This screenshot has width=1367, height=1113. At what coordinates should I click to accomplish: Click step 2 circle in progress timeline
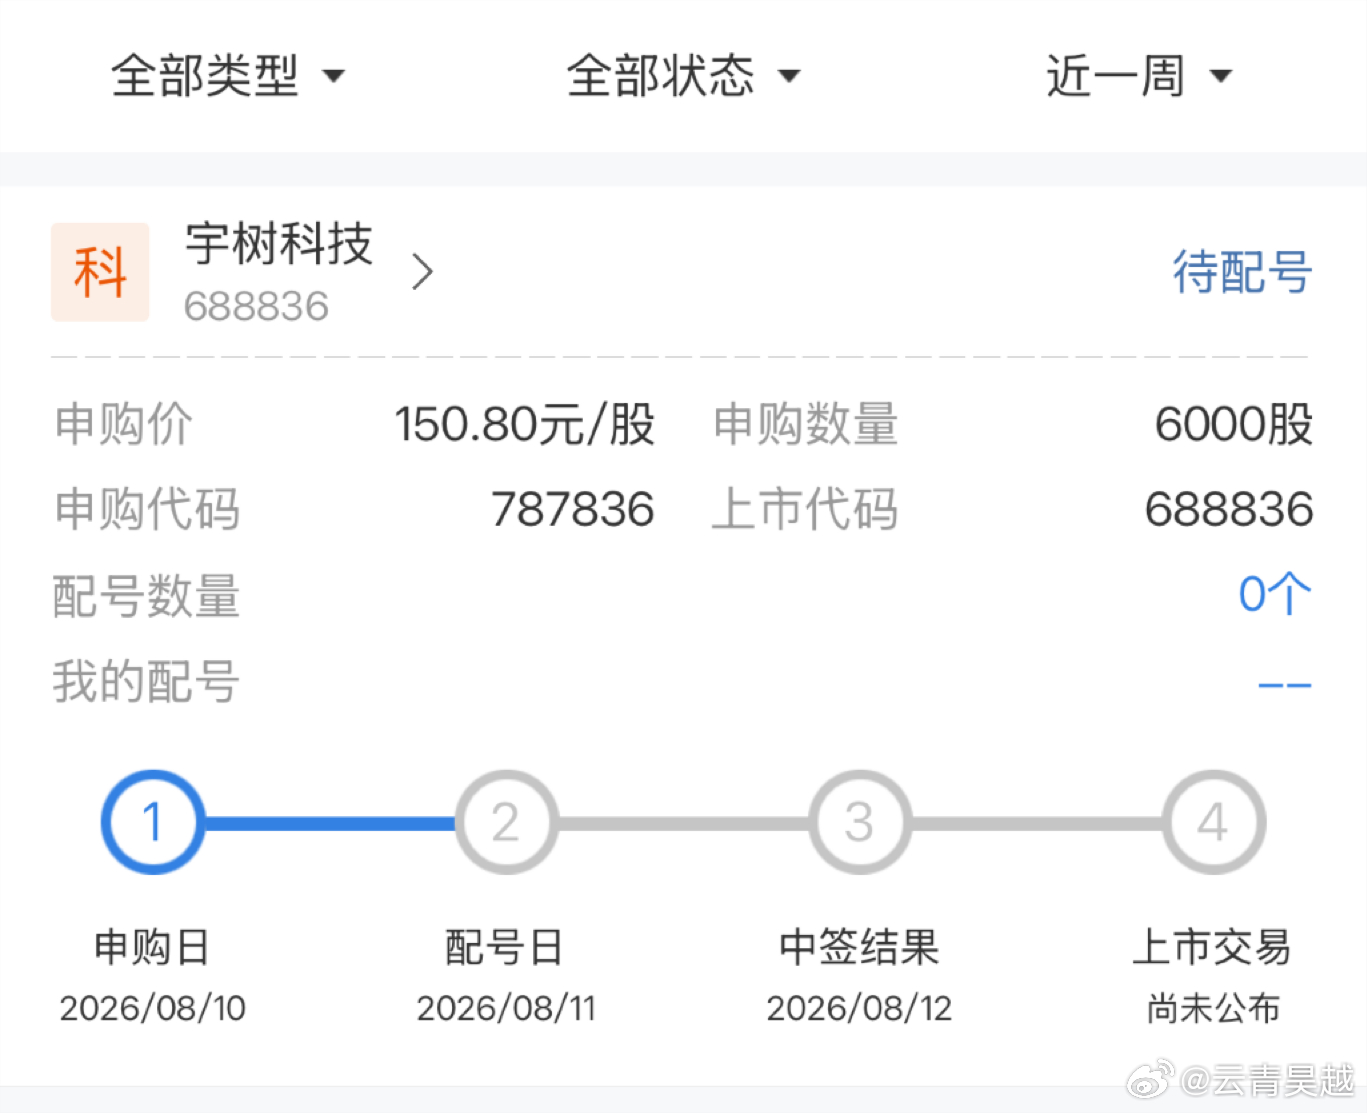pyautogui.click(x=506, y=822)
